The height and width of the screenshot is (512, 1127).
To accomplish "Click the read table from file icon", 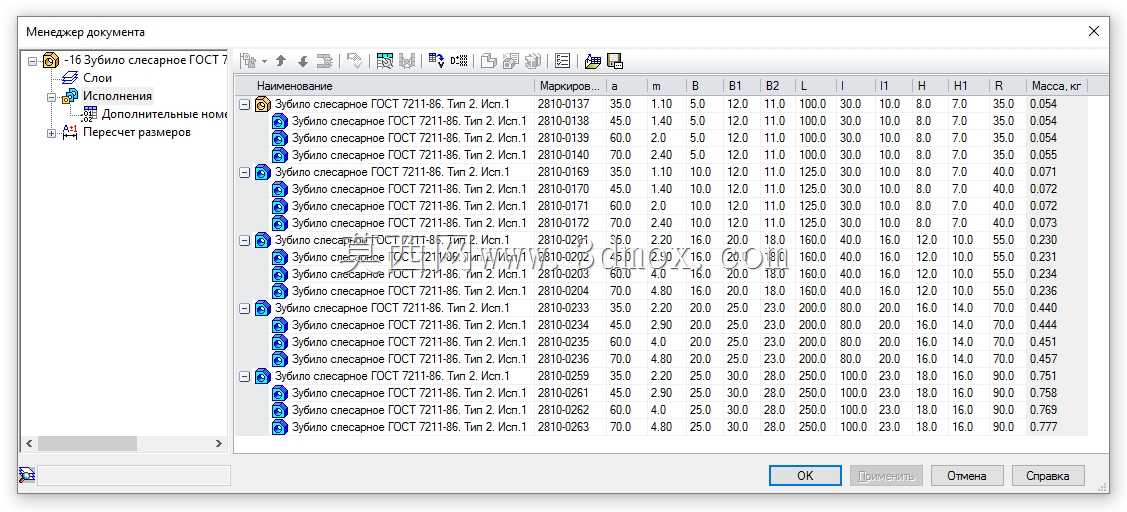I will (593, 62).
